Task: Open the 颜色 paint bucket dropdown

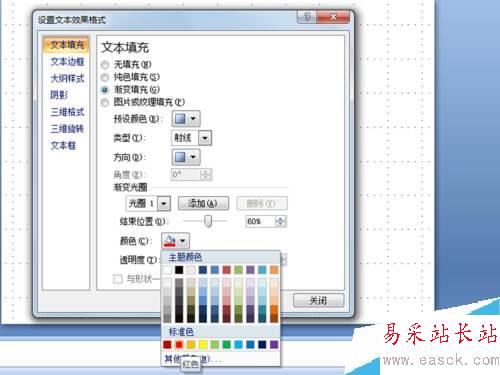Action: 175,241
